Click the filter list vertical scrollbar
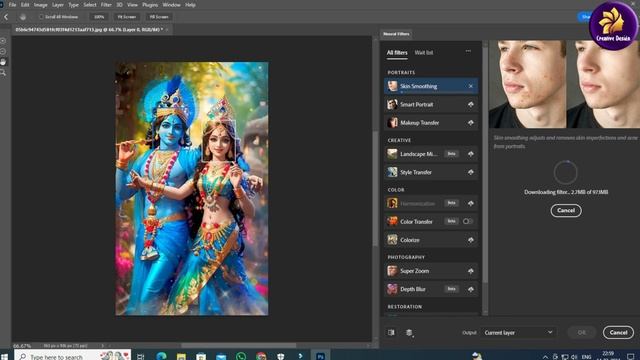 click(485, 163)
